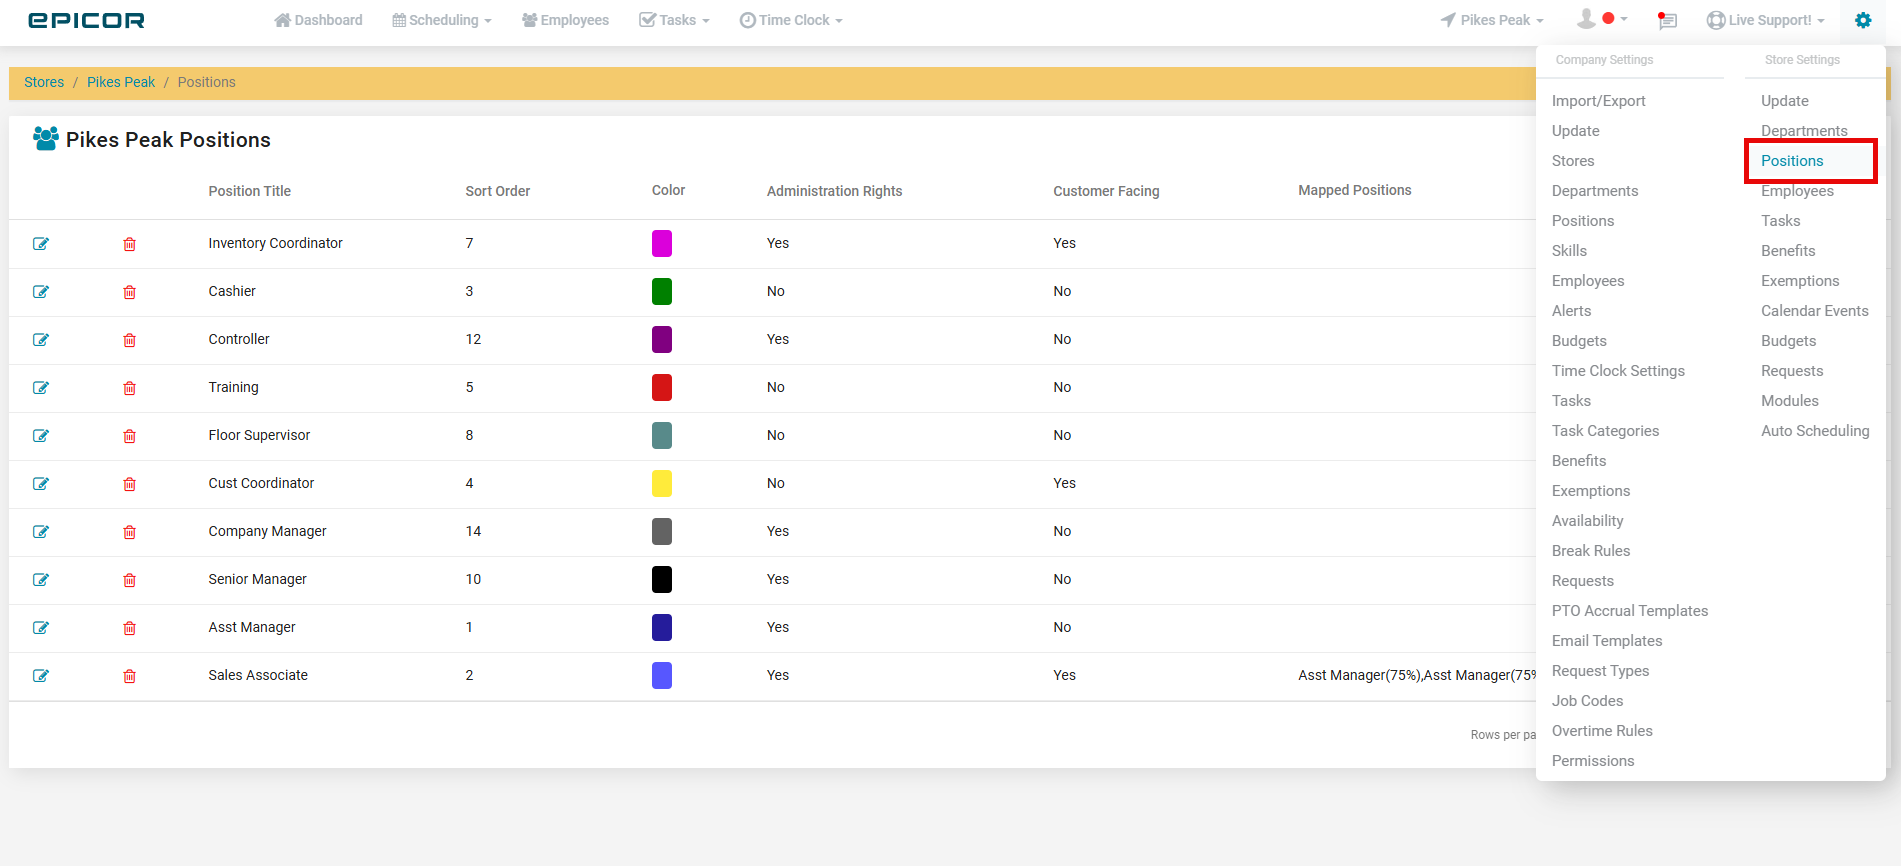Open Availability in Company Settings
The image size is (1901, 866).
(x=1587, y=521)
